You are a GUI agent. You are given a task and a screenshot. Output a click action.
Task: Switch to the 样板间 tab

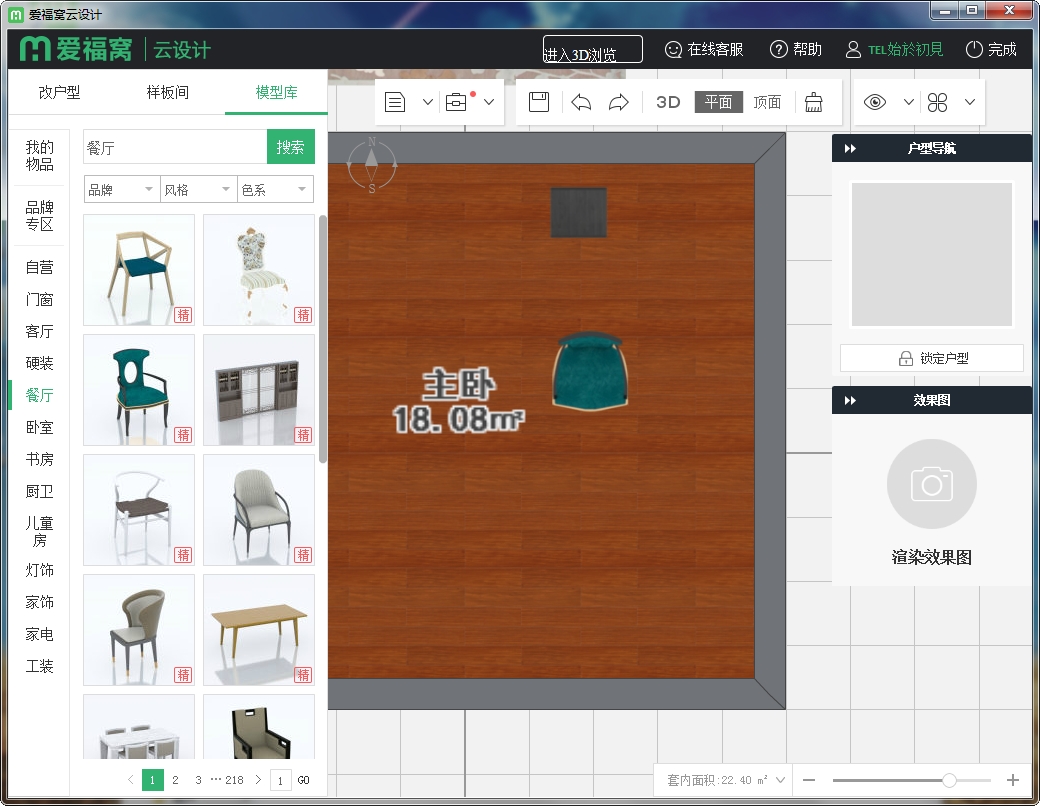(167, 92)
